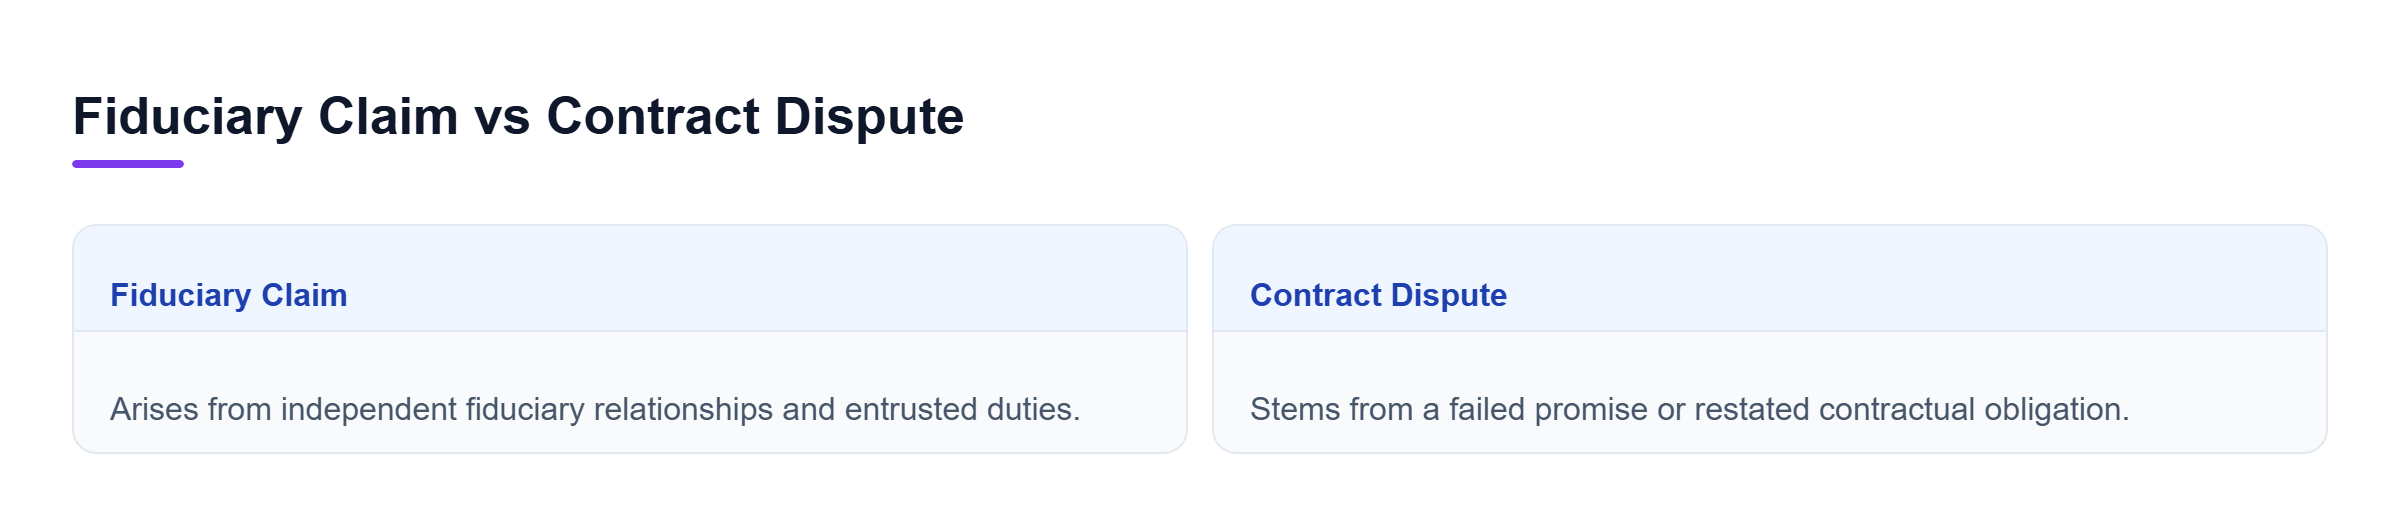This screenshot has height=526, width=2400.
Task: Click the phrase 'entrusted duties' in left card
Action: [962, 409]
